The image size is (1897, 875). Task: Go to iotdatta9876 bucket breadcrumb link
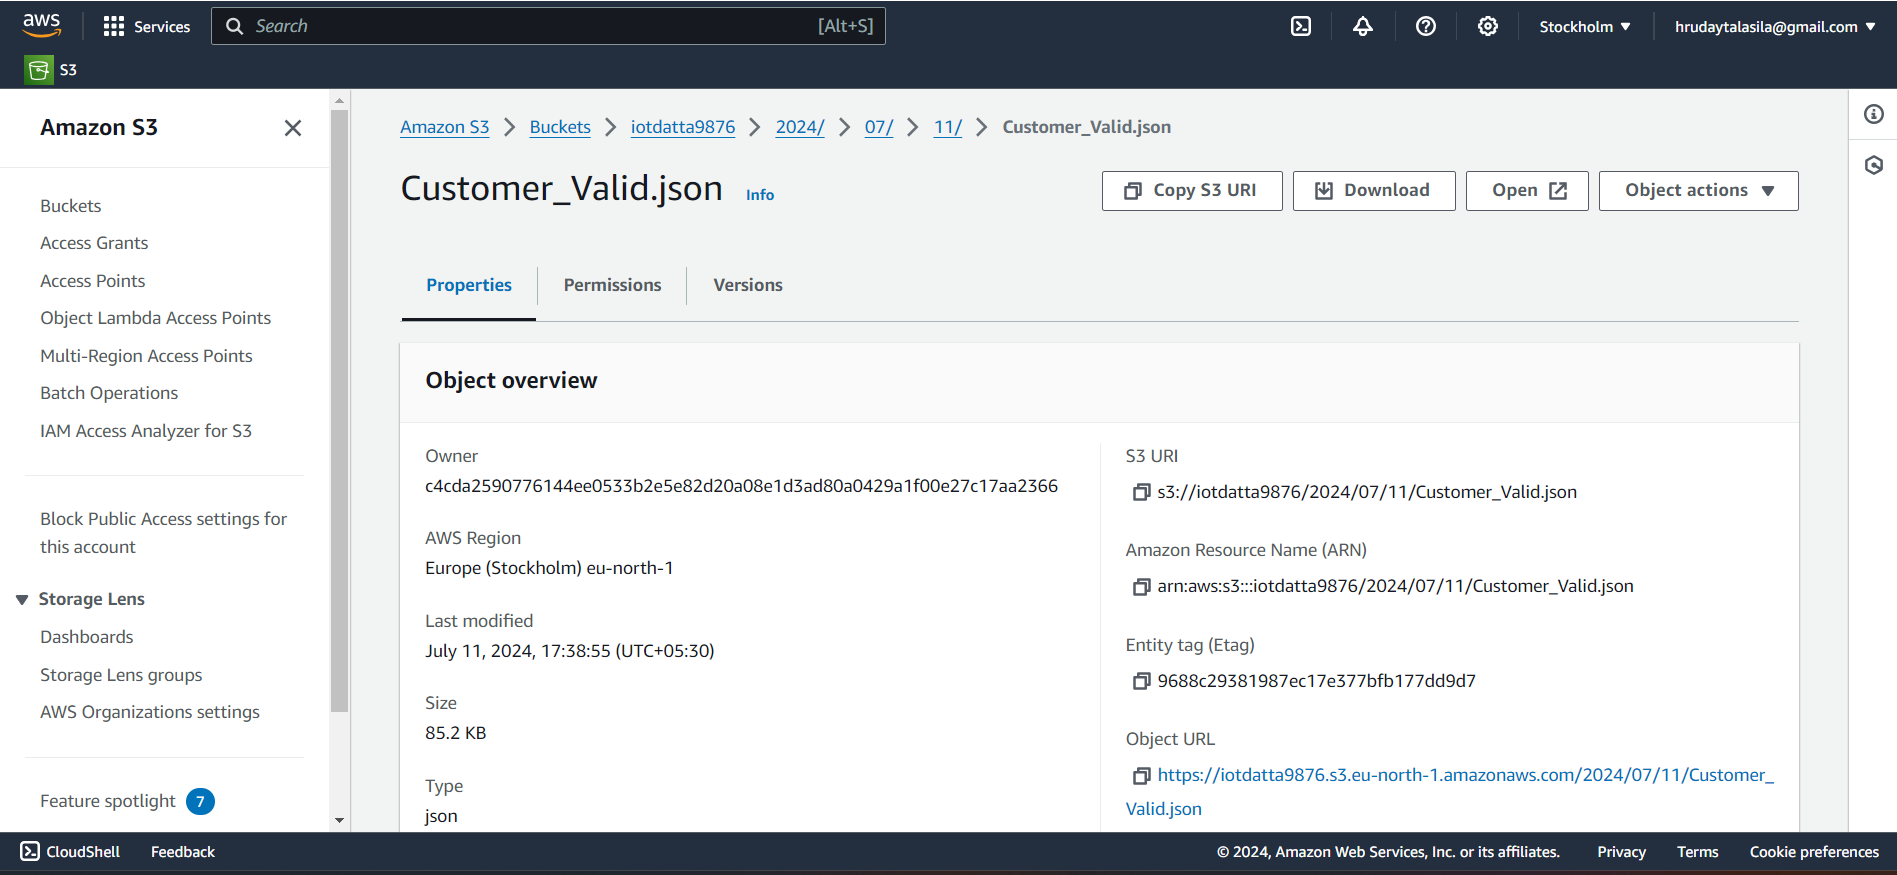(682, 127)
